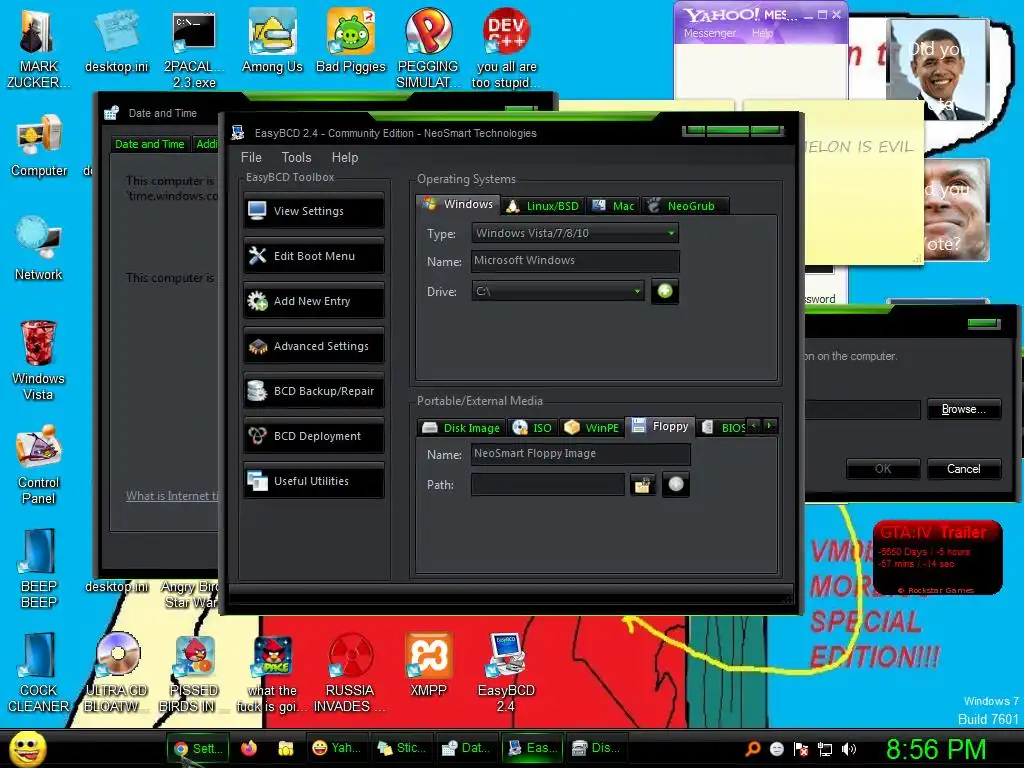Viewport: 1024px width, 768px height.
Task: Select the ISO media tab
Action: [532, 428]
